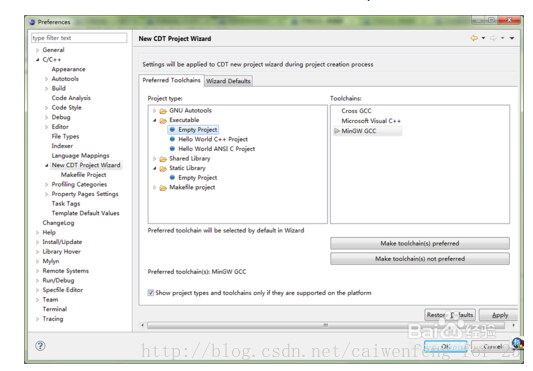This screenshot has width=533, height=371.
Task: Expand the Install/Update preferences node
Action: [x=37, y=242]
